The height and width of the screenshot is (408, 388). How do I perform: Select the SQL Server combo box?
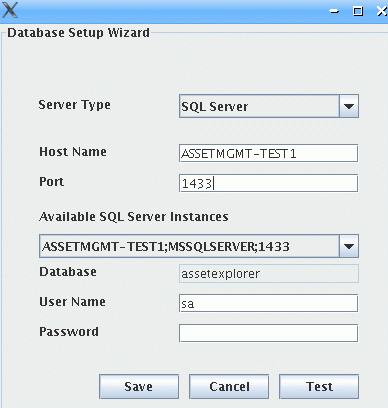(269, 106)
